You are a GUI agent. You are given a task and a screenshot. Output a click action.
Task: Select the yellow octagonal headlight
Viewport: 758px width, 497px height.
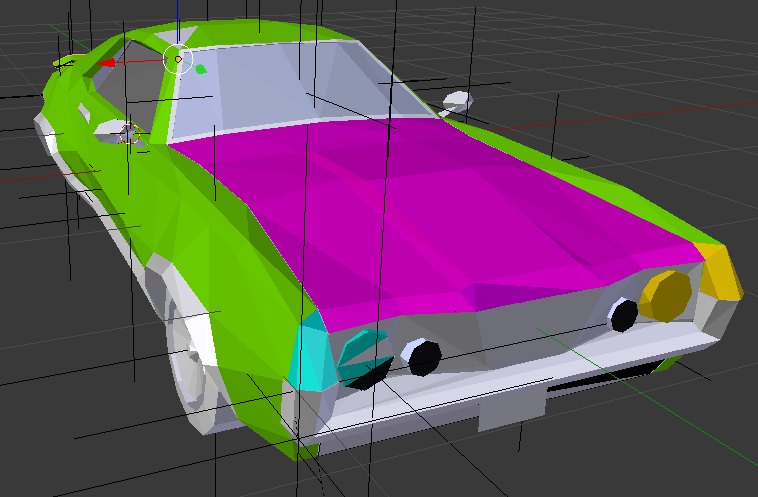pos(666,296)
